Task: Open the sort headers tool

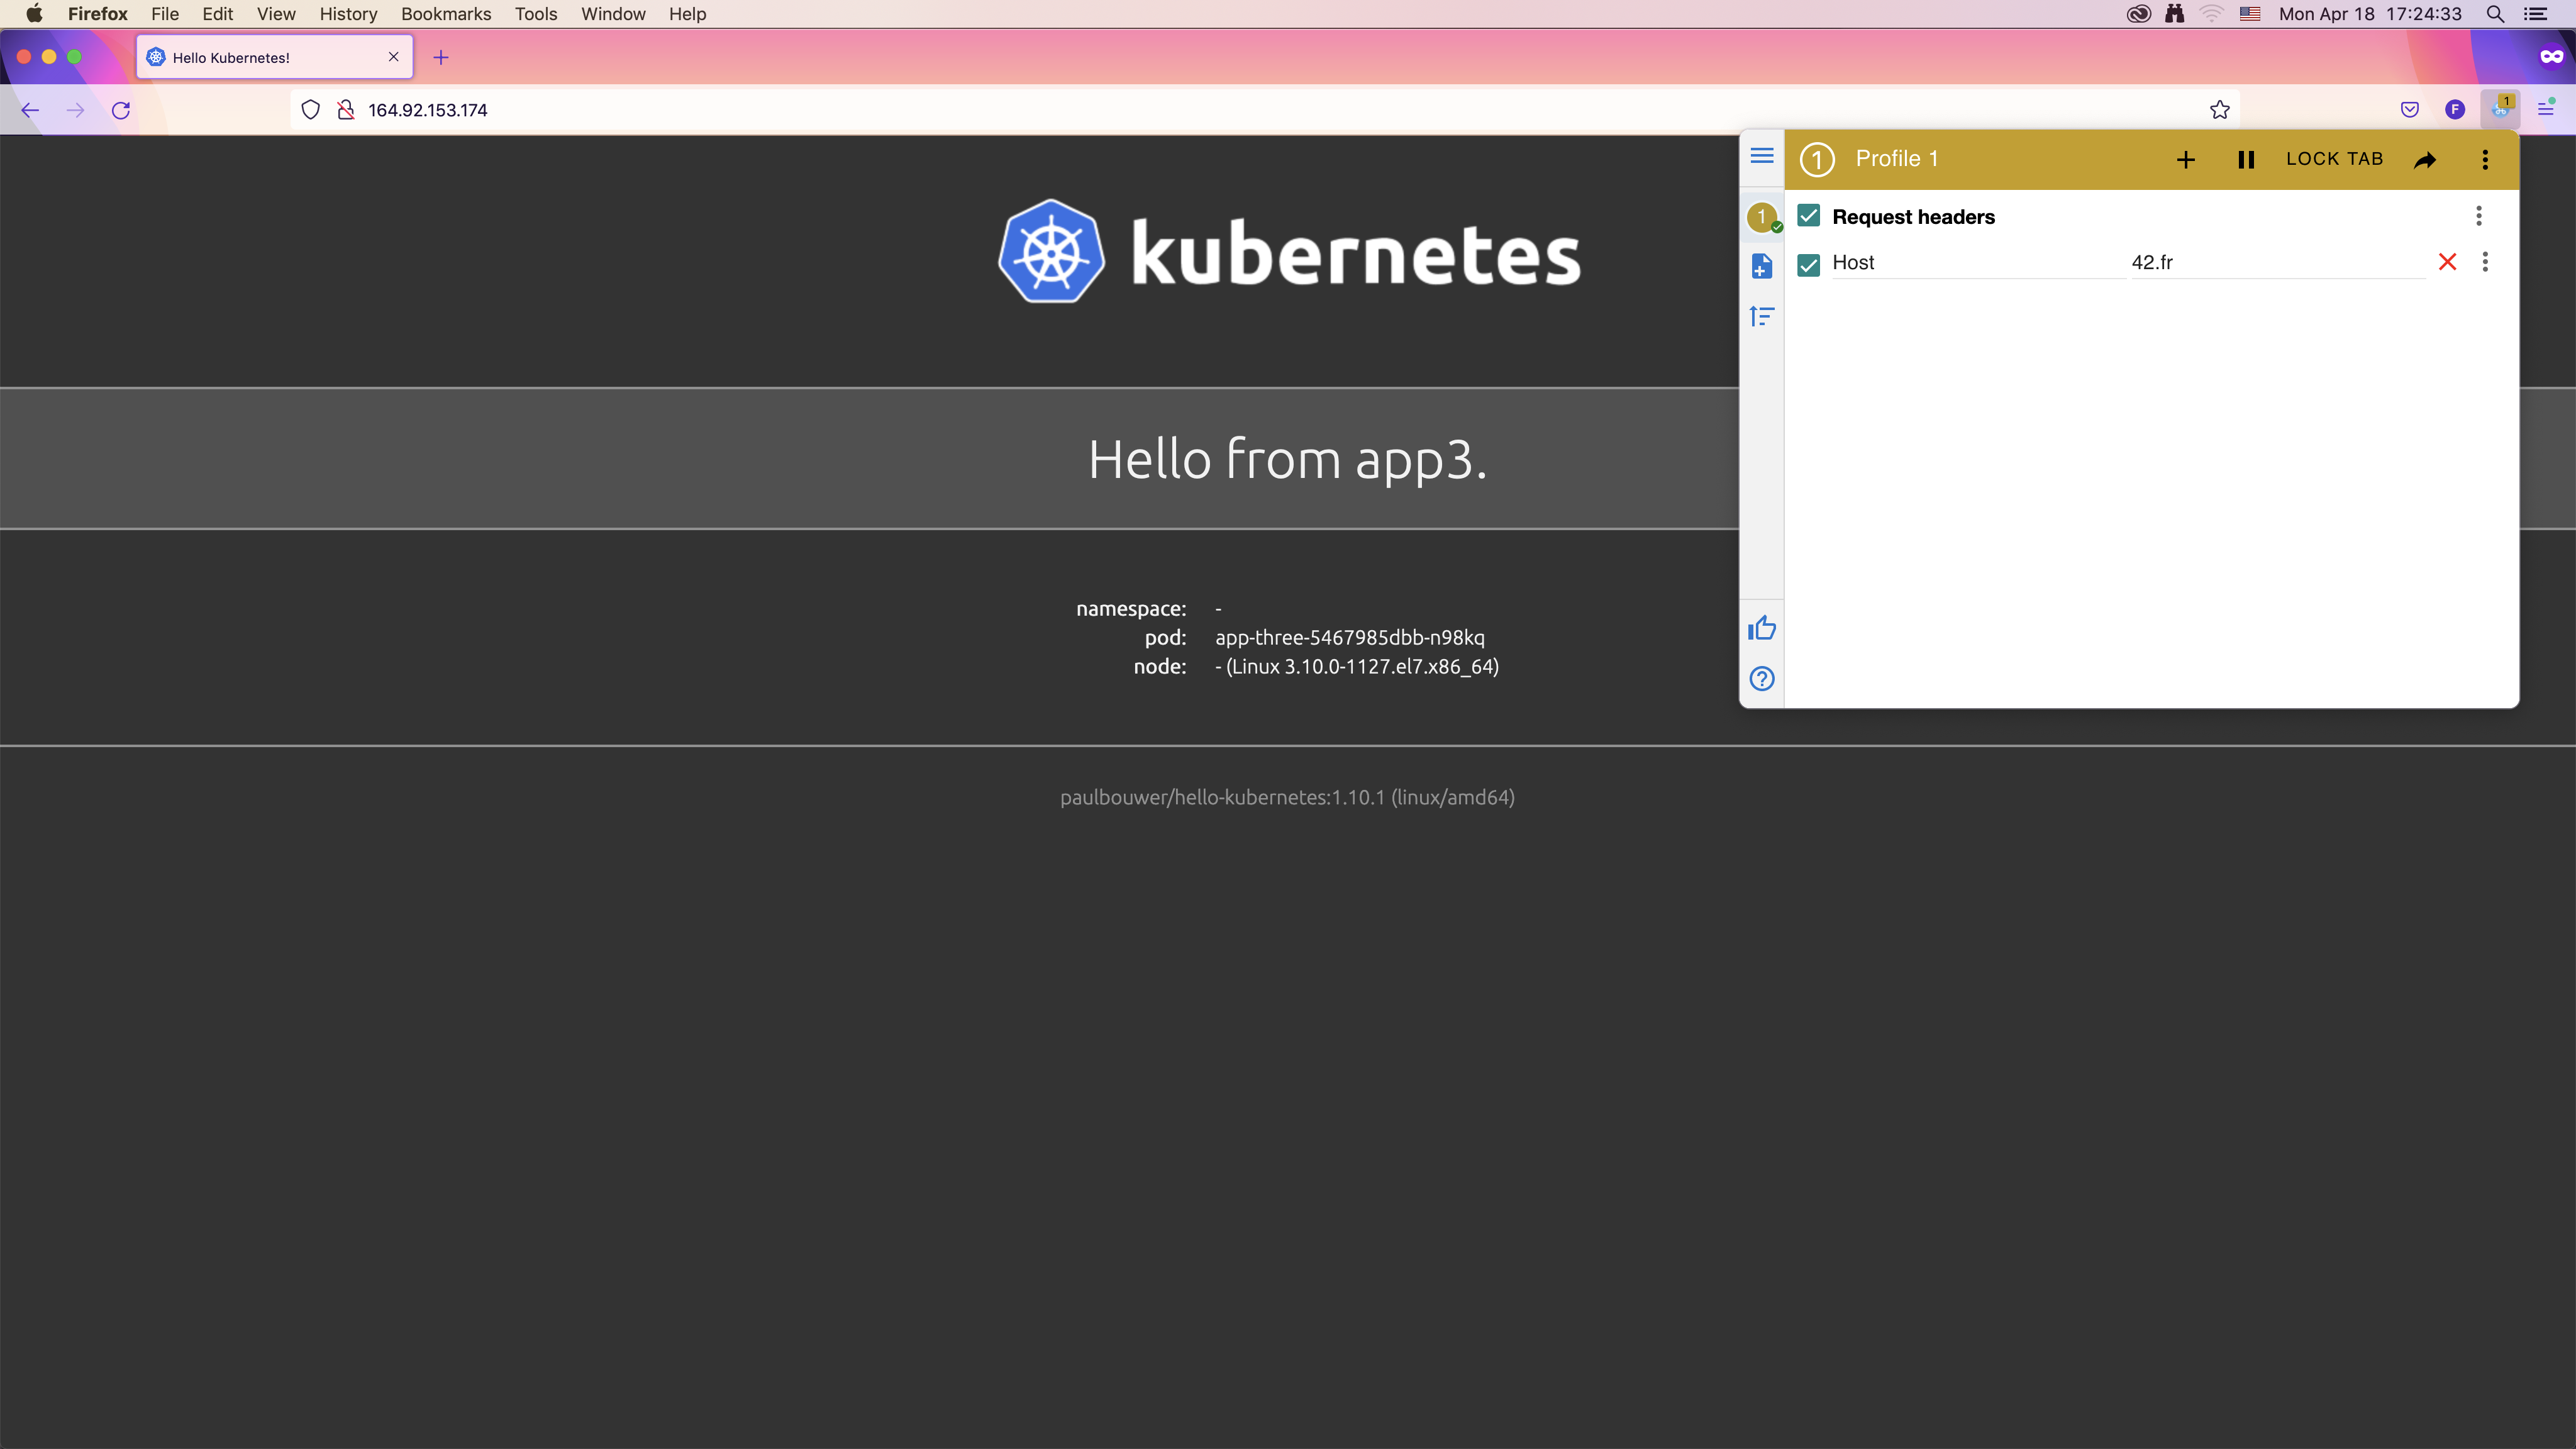Action: [x=1761, y=316]
